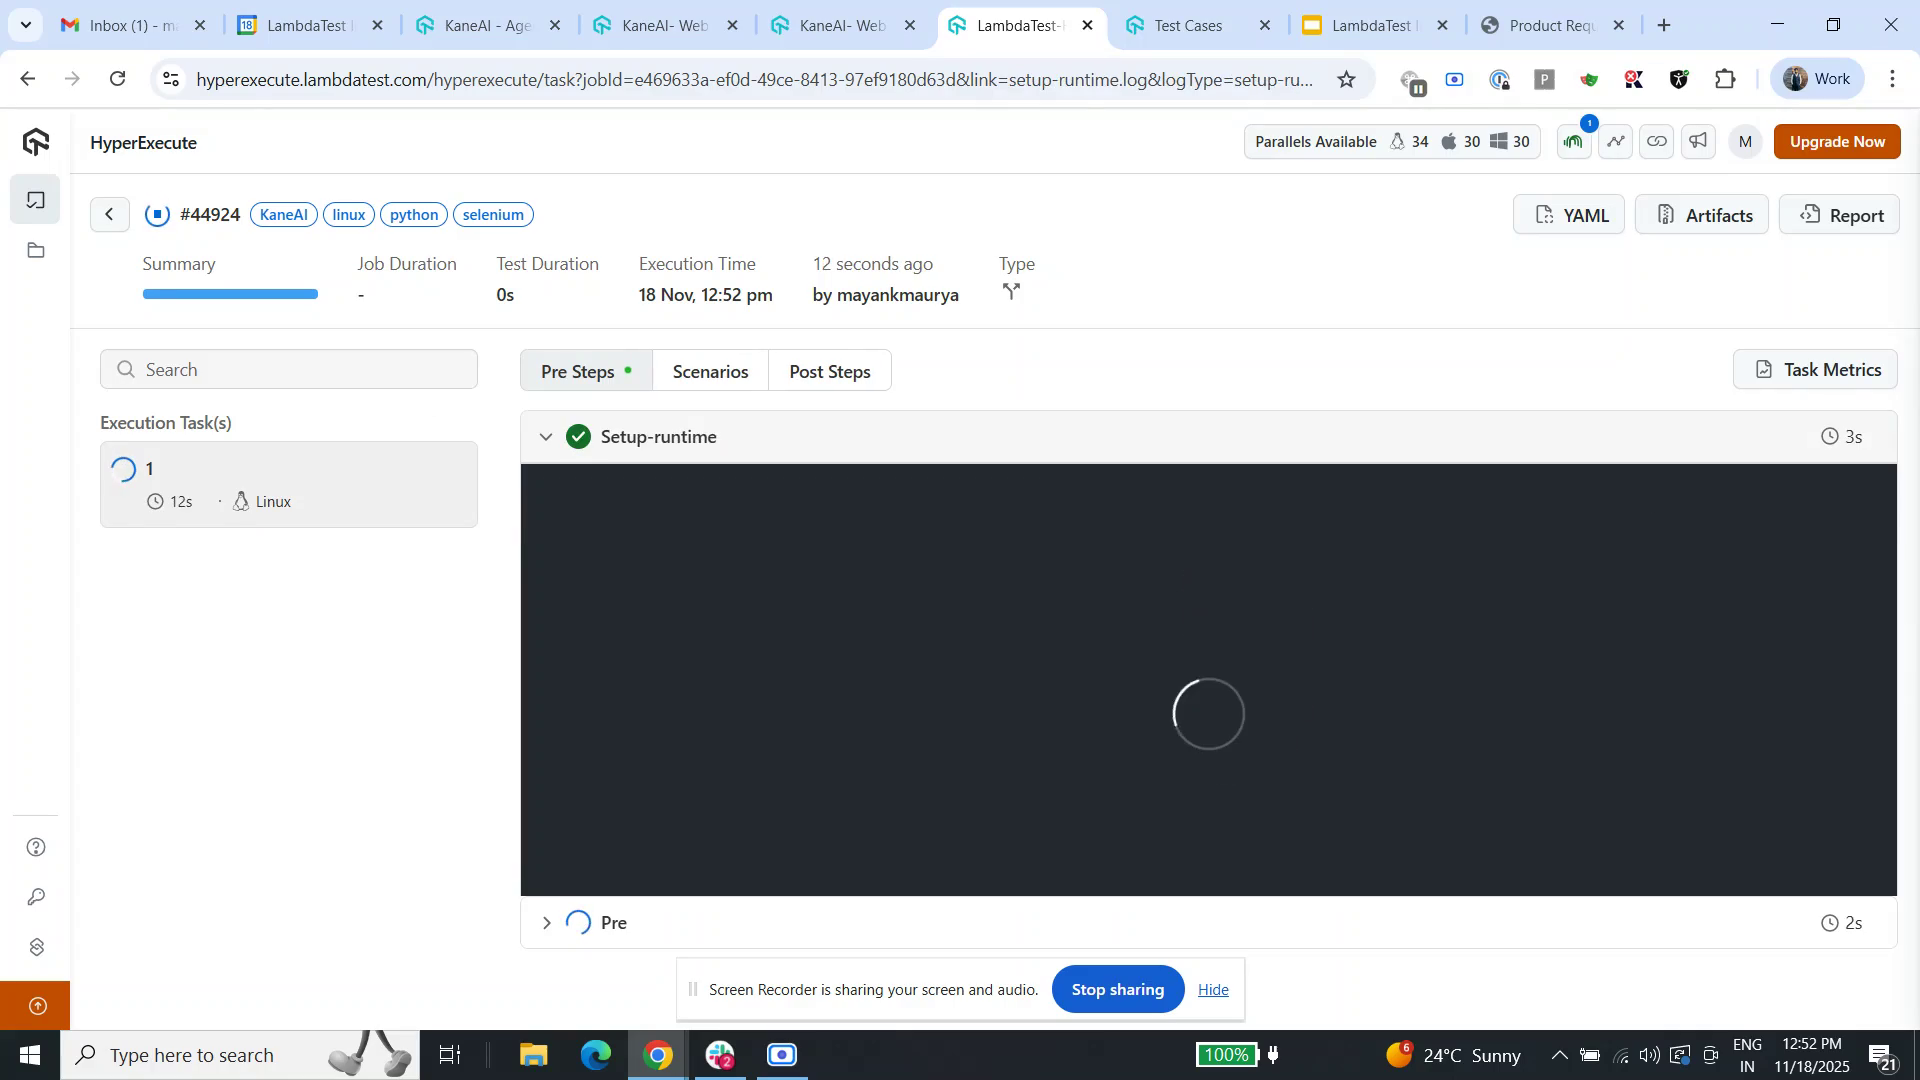Screen dimensions: 1920x1080
Task: Open the projects folder icon in sidebar
Action: (x=36, y=250)
